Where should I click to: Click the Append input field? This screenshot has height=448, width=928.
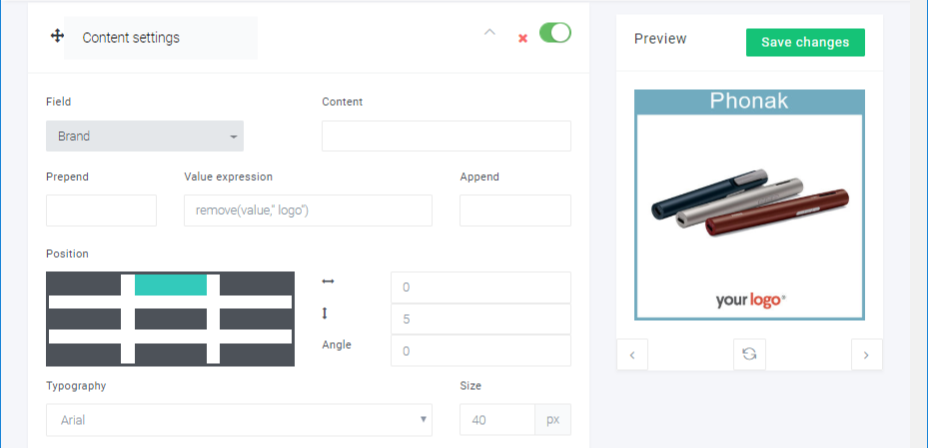coord(515,210)
